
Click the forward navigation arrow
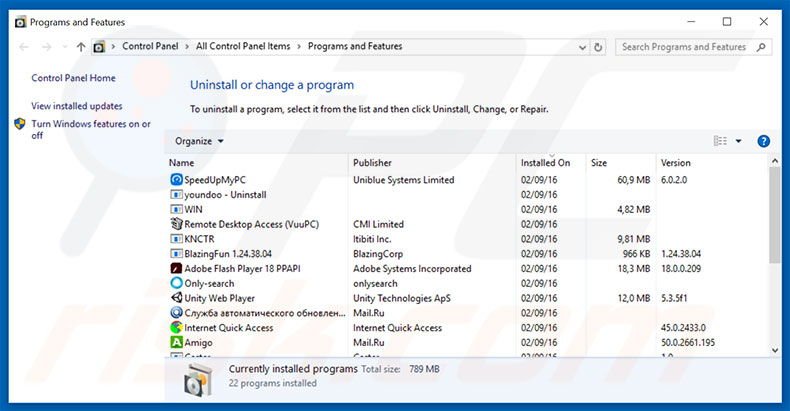point(47,47)
